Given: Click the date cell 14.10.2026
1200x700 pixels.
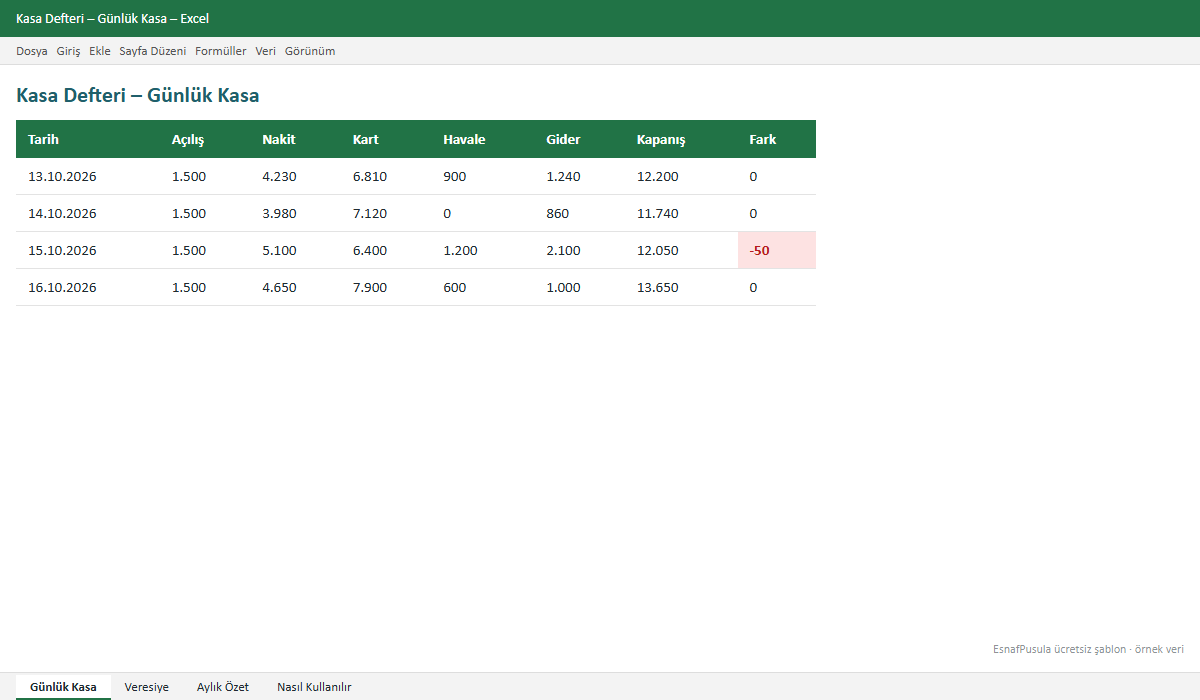Looking at the screenshot, I should 88,213.
